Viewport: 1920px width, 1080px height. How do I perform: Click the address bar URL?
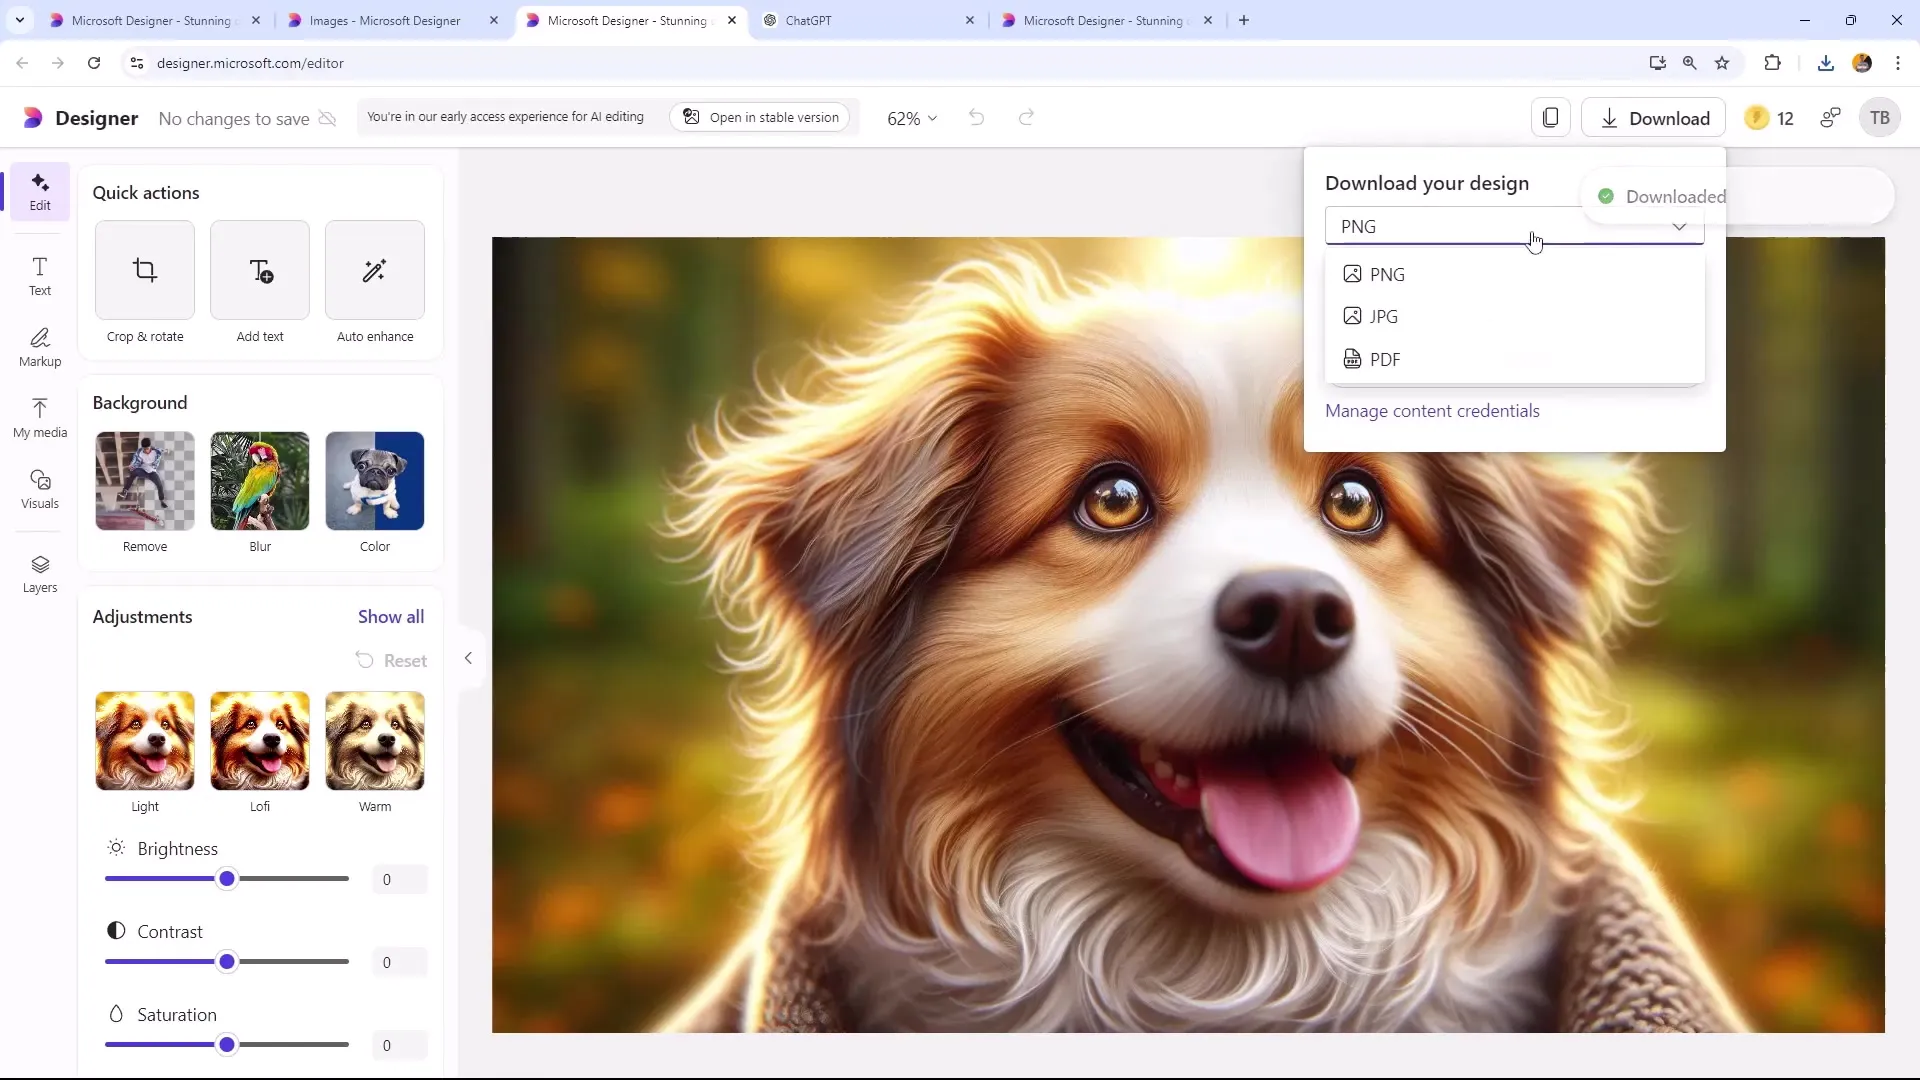coord(250,63)
